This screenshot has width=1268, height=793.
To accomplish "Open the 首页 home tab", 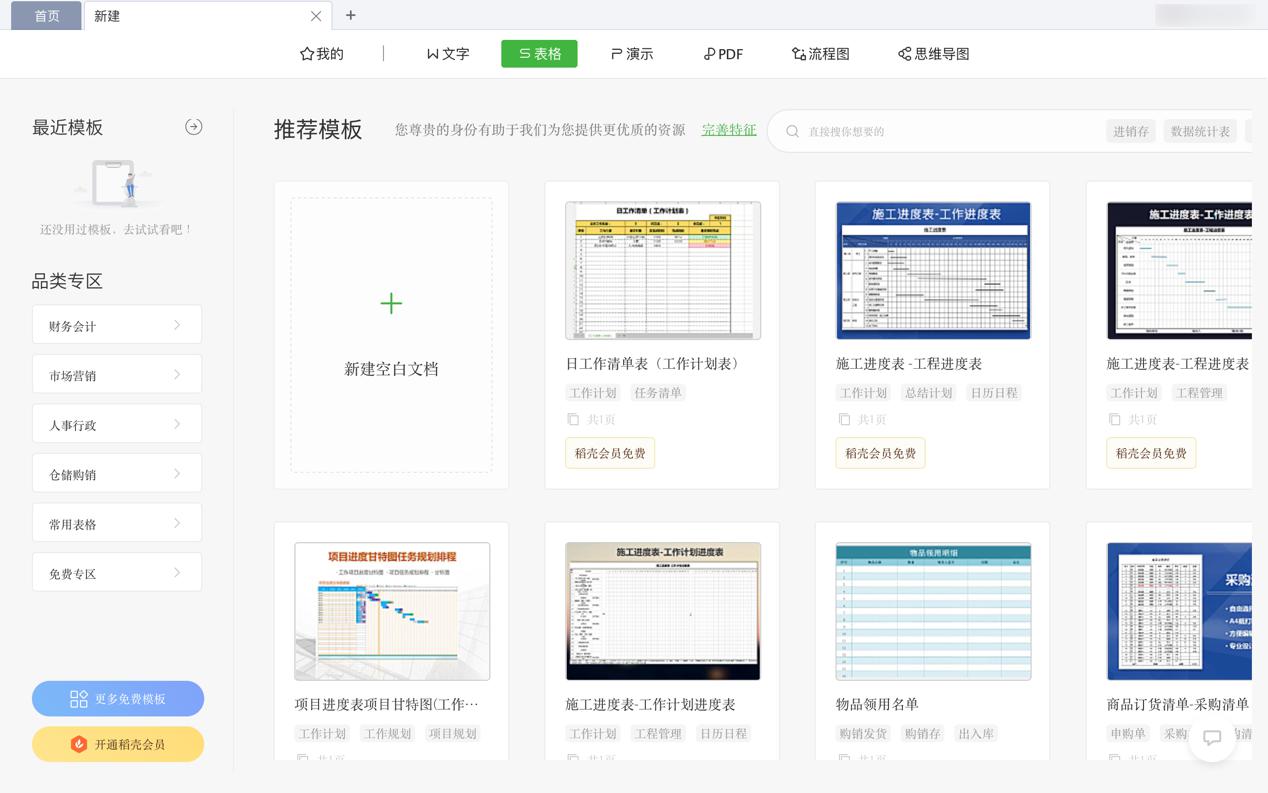I will (x=46, y=16).
